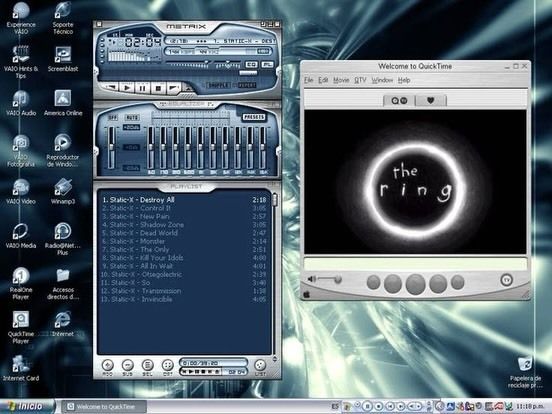Open the Help menu in QuickTime
Screen dimensions: 552x414
404,80
